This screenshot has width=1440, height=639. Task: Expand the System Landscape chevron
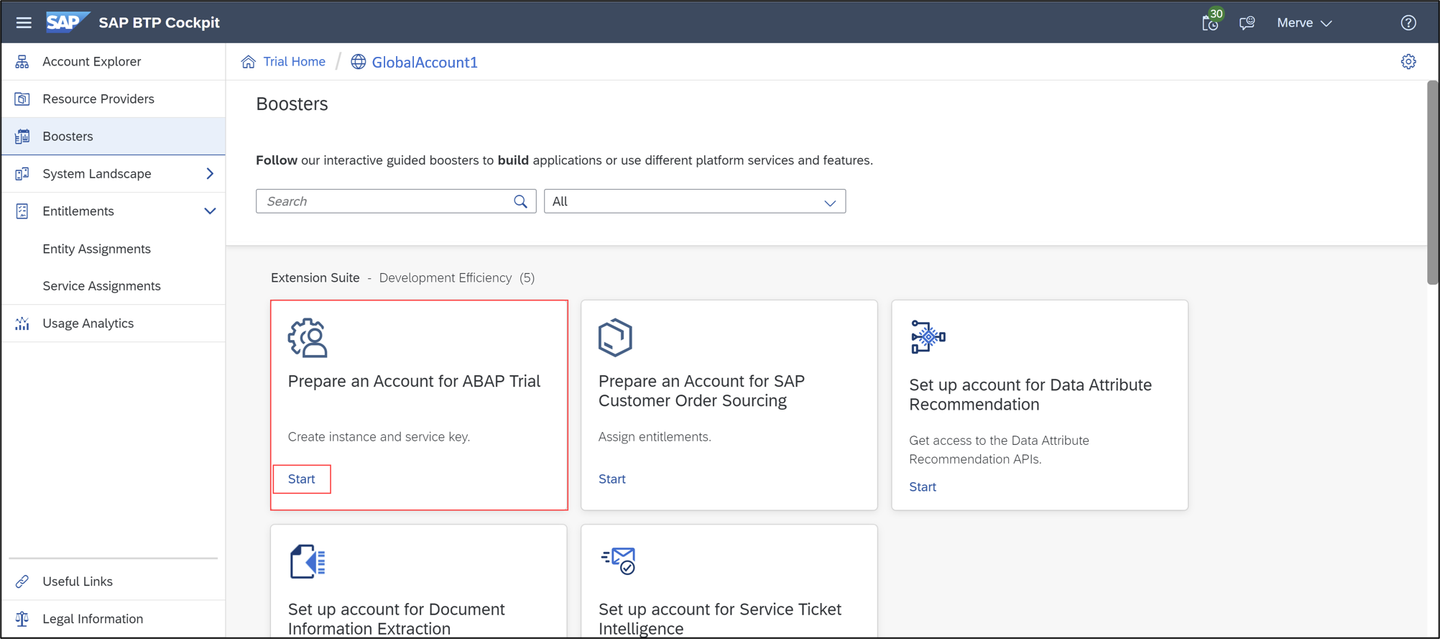click(x=210, y=174)
